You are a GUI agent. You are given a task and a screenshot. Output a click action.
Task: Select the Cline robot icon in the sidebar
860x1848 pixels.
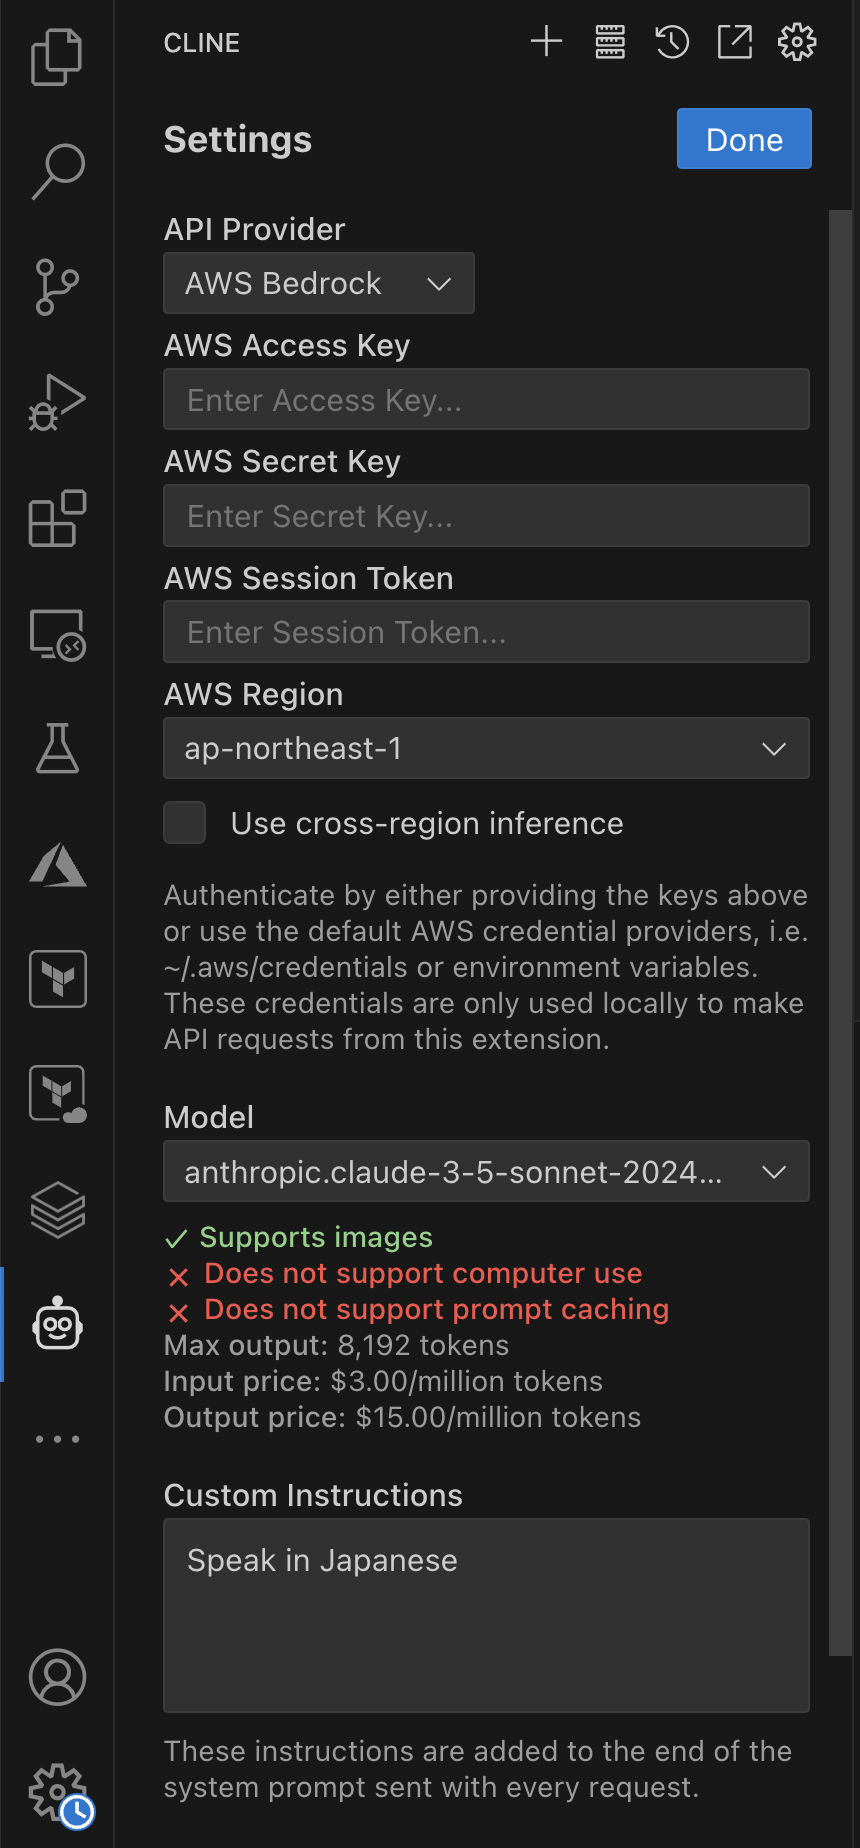pos(57,1324)
